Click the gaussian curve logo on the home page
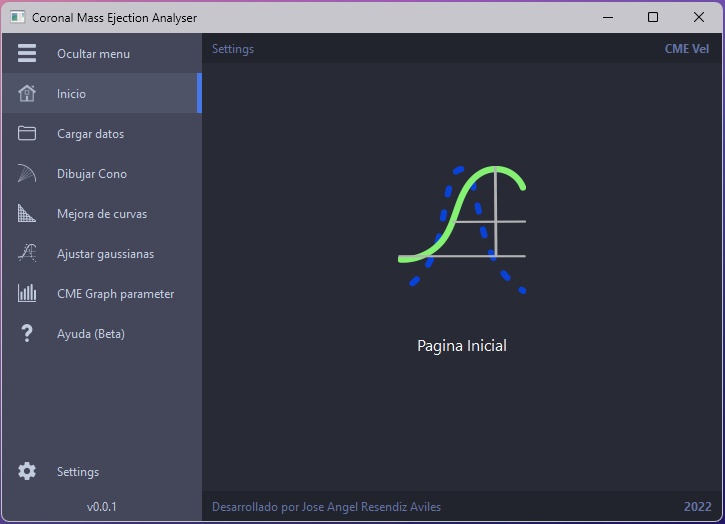The image size is (725, 524). pyautogui.click(x=462, y=230)
